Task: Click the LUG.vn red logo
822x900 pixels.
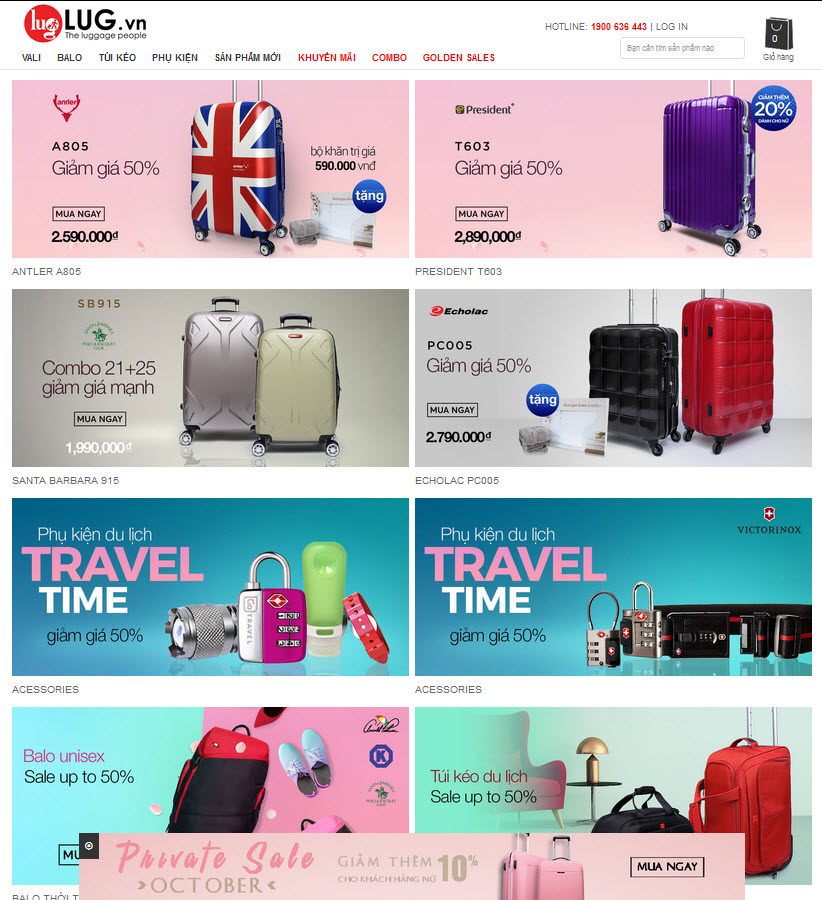Action: 42,24
